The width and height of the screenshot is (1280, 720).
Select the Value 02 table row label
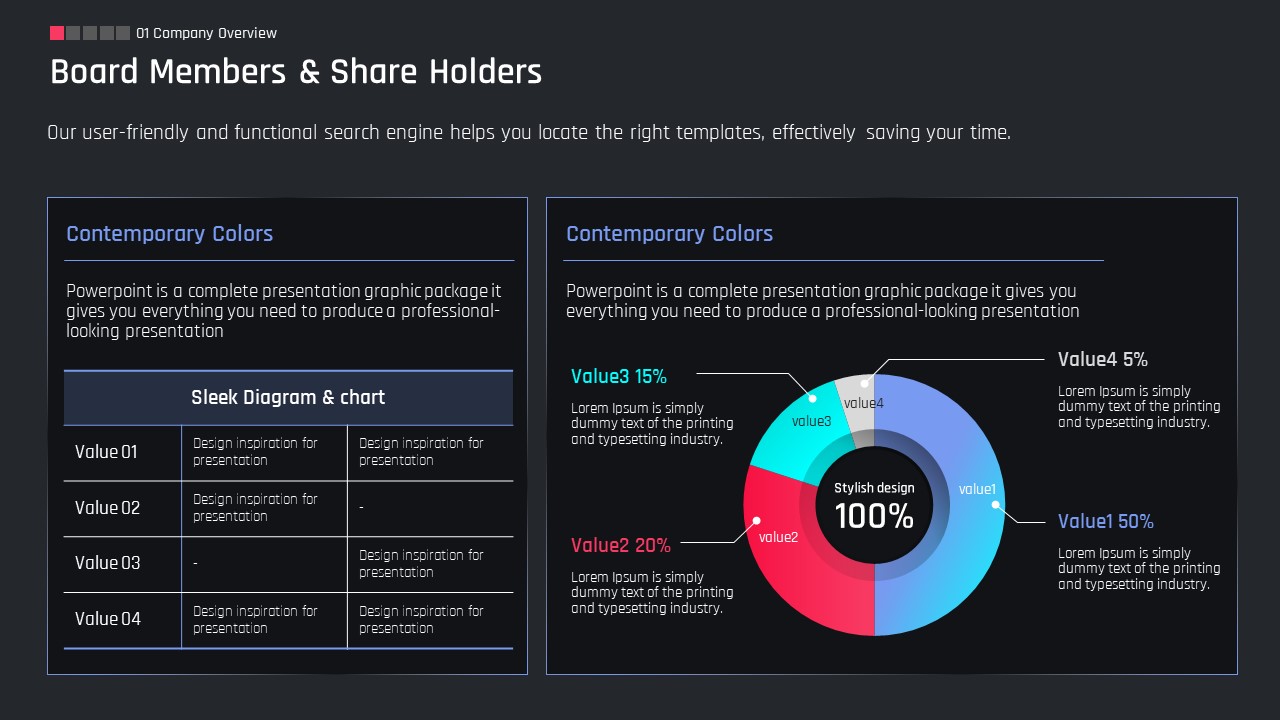pos(107,507)
